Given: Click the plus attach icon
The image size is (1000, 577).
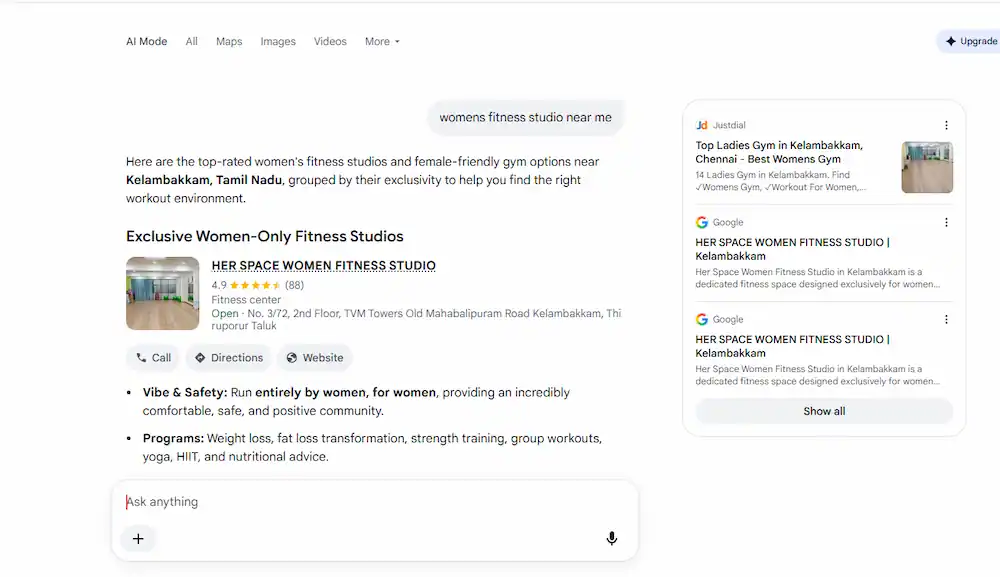Looking at the screenshot, I should pos(138,539).
